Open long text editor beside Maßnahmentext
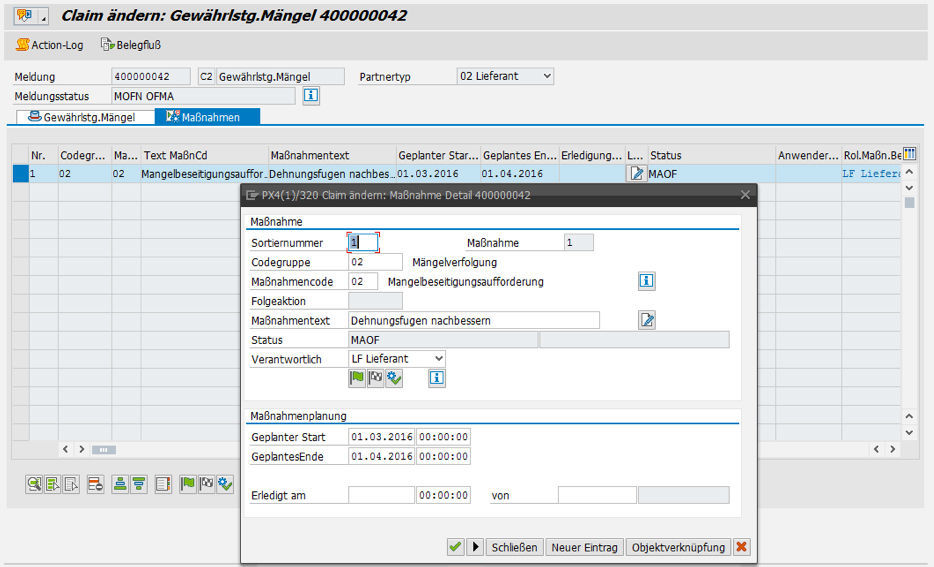The height and width of the screenshot is (567, 934). pyautogui.click(x=647, y=320)
